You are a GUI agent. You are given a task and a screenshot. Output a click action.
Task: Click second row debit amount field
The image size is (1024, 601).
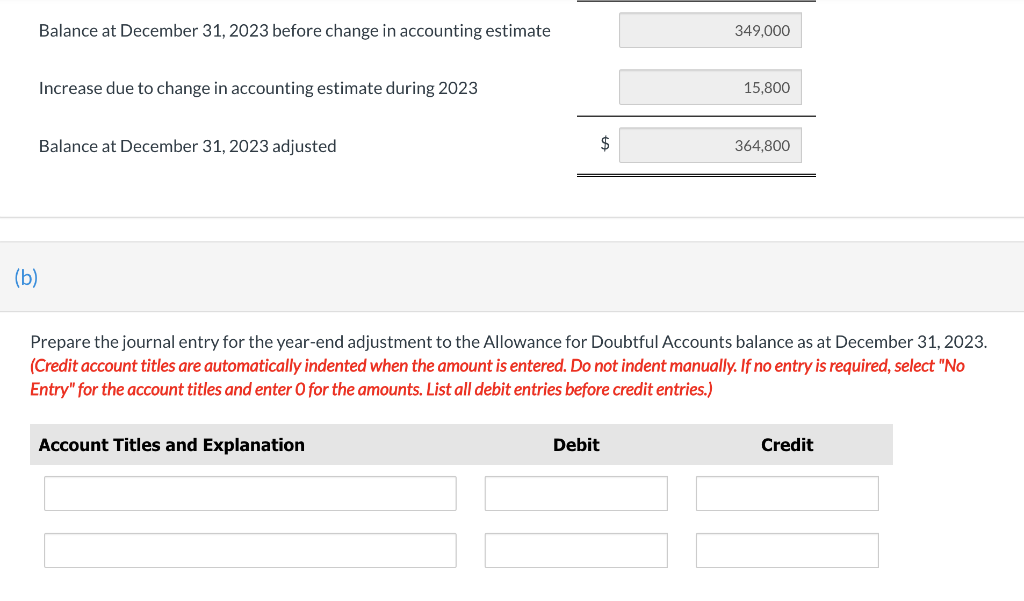[576, 551]
